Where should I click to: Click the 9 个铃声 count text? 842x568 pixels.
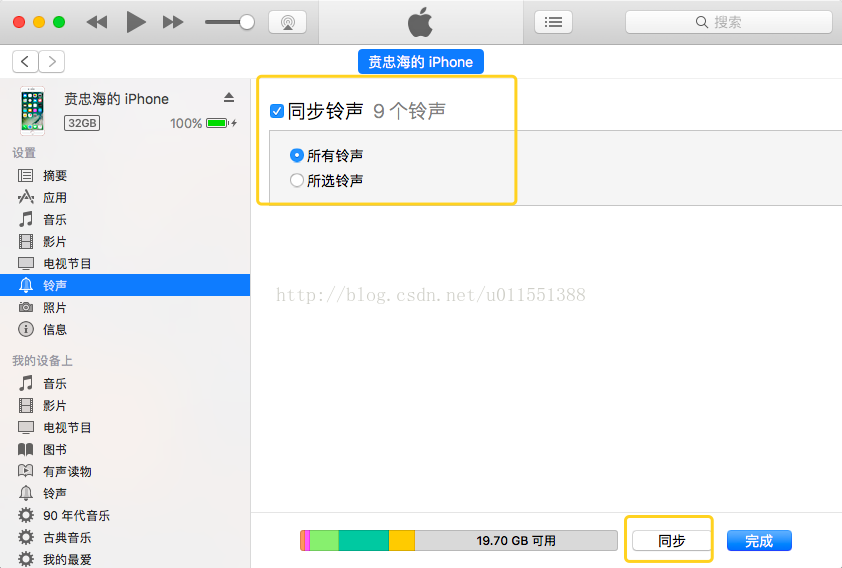pyautogui.click(x=409, y=111)
